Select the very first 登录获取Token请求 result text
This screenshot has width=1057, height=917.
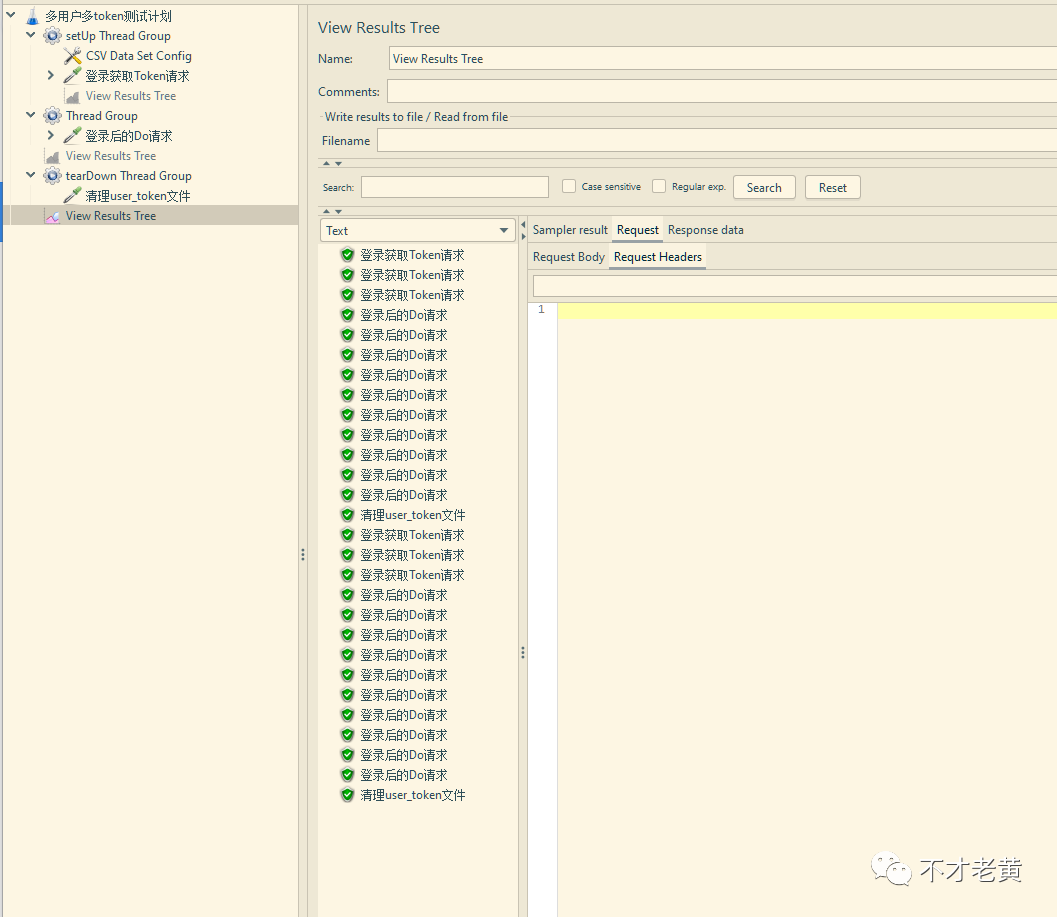click(x=412, y=255)
